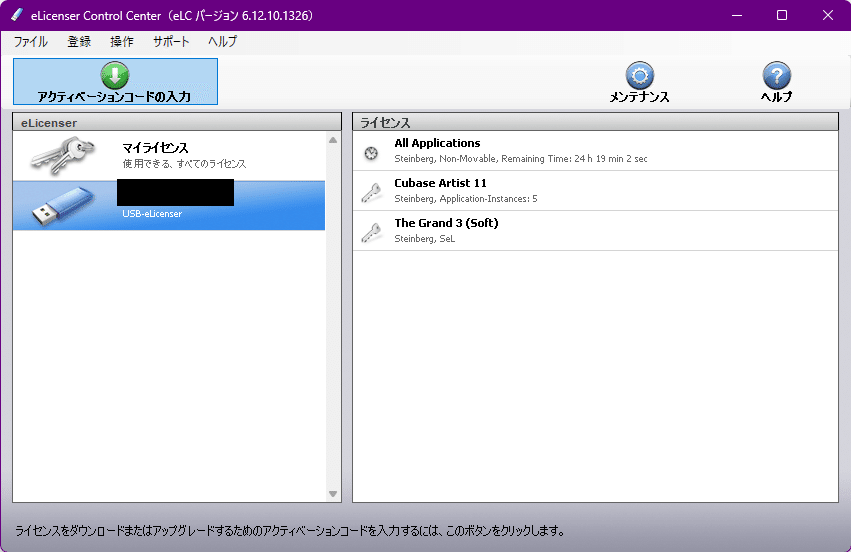Click the eLicenser list scroll up arrow
The image size is (851, 552).
333,140
